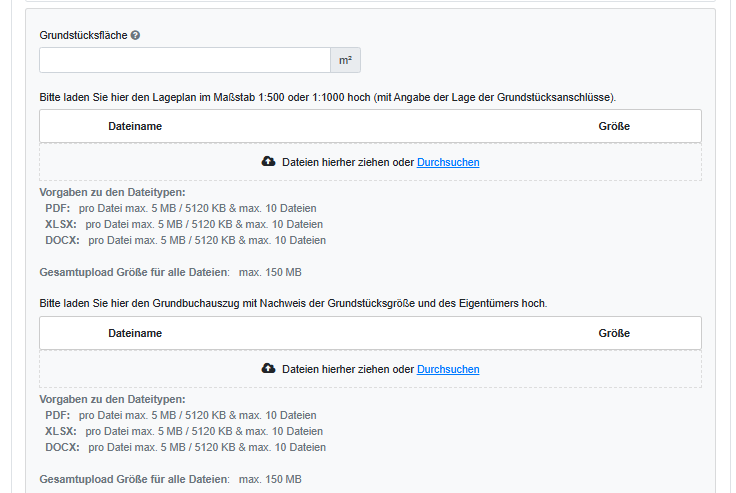Click the Grundstücksfläche field label
The image size is (736, 493).
click(x=83, y=35)
